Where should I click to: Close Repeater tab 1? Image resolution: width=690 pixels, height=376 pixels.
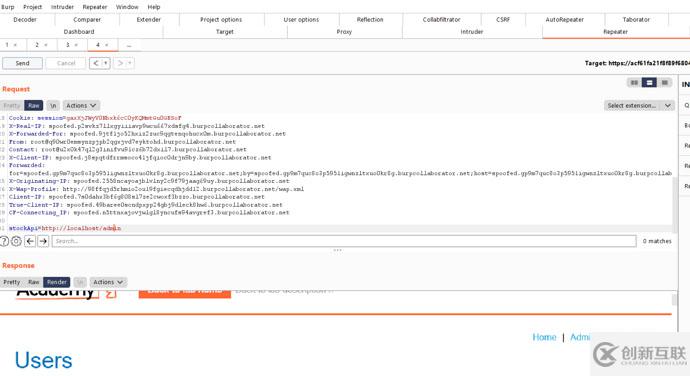point(15,45)
